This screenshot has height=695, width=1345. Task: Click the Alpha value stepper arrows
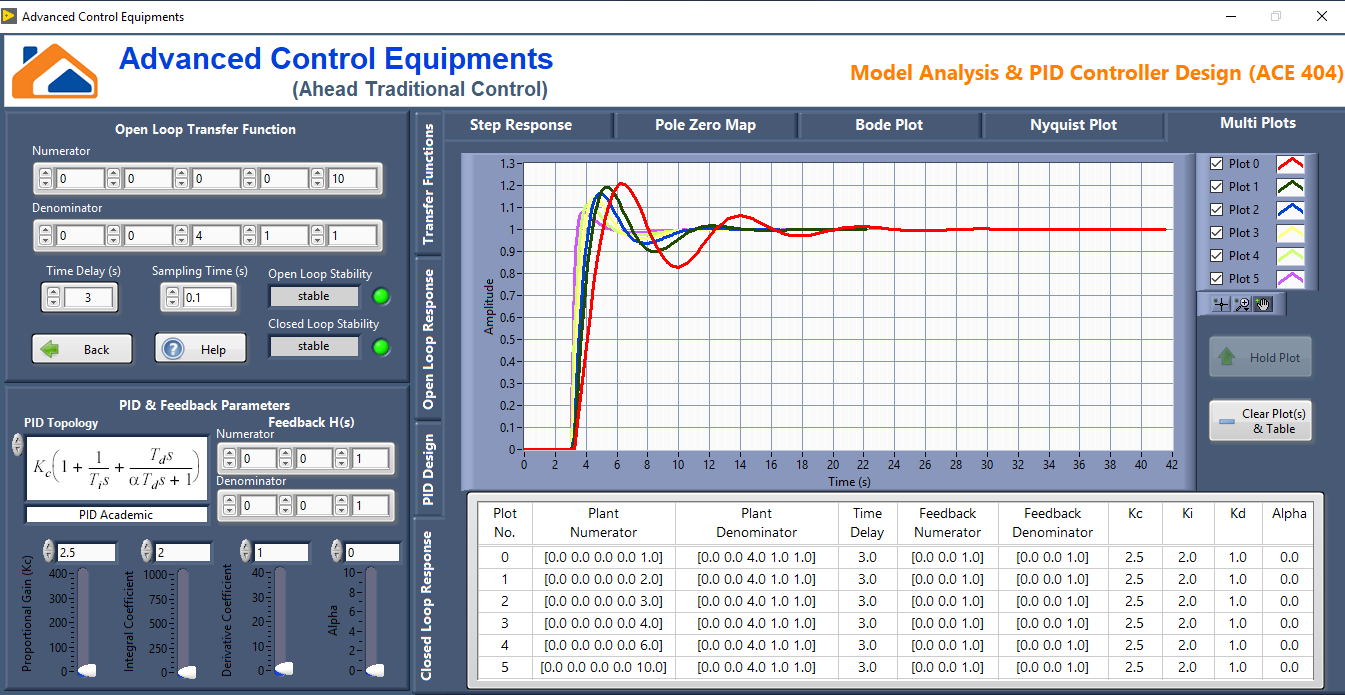tap(337, 552)
